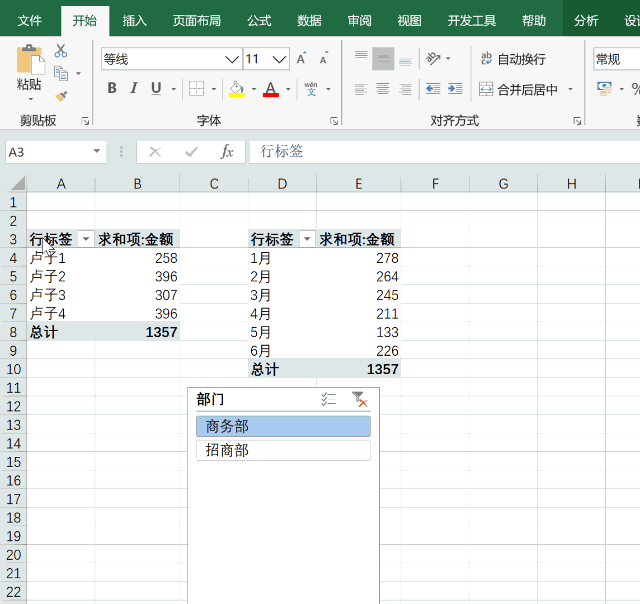The width and height of the screenshot is (640, 604).
Task: Switch to the 开发工具 tab
Action: point(472,20)
